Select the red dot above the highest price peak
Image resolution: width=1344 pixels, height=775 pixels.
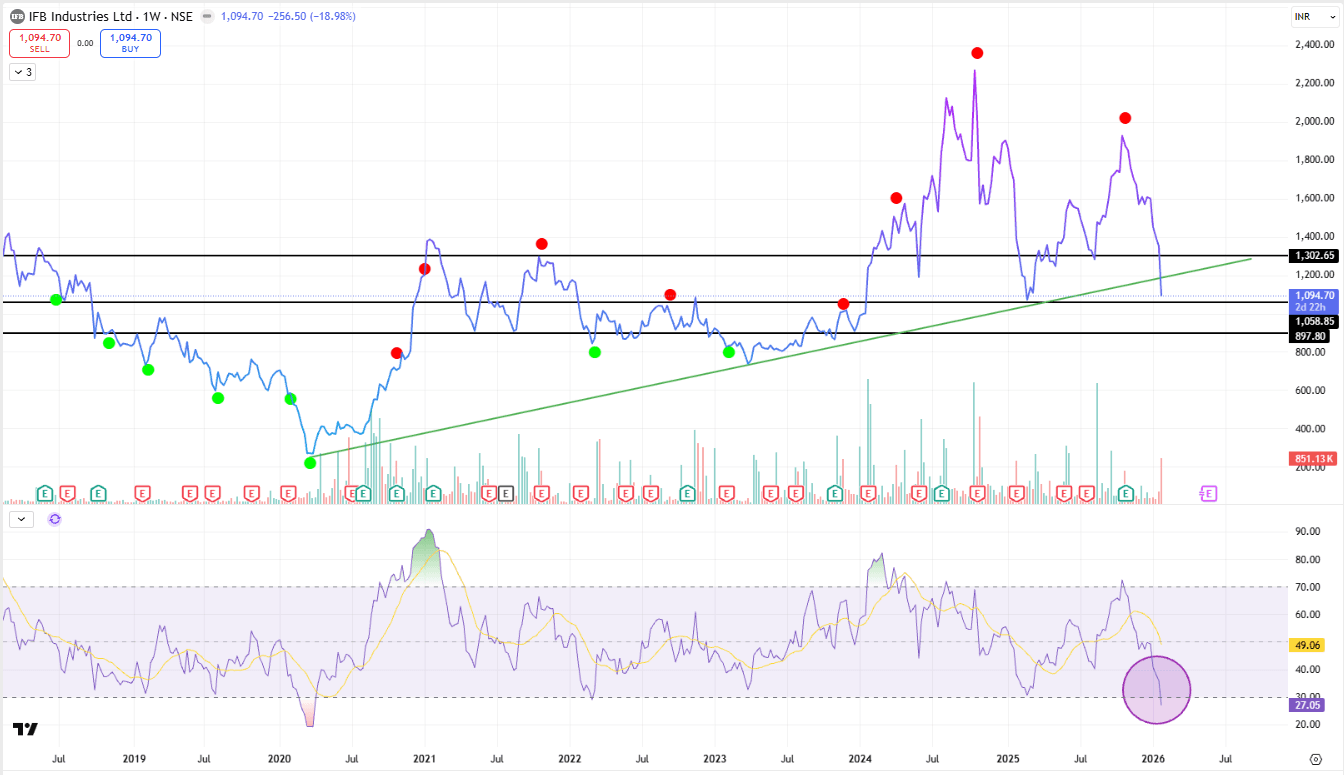point(977,53)
